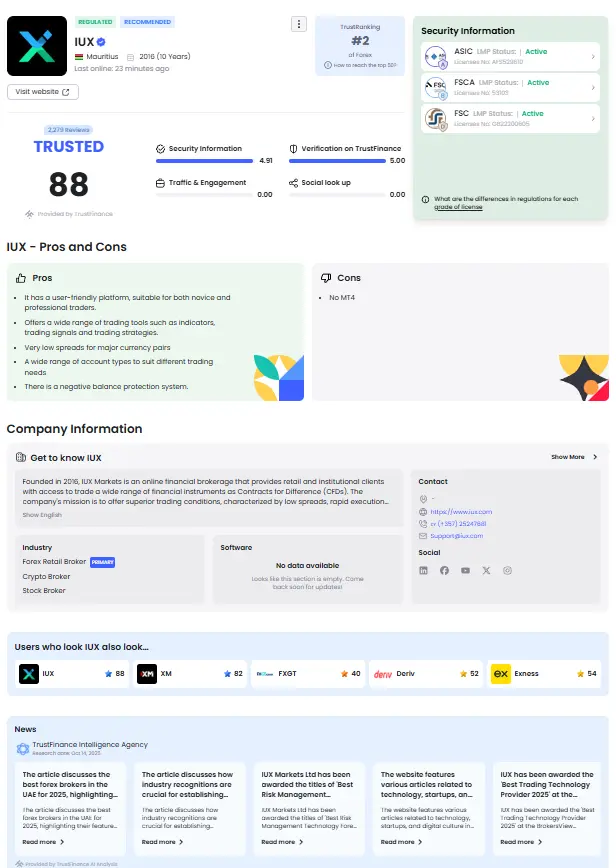This screenshot has height=868, width=616.
Task: Expand the ASIC license entry
Action: 510,56
